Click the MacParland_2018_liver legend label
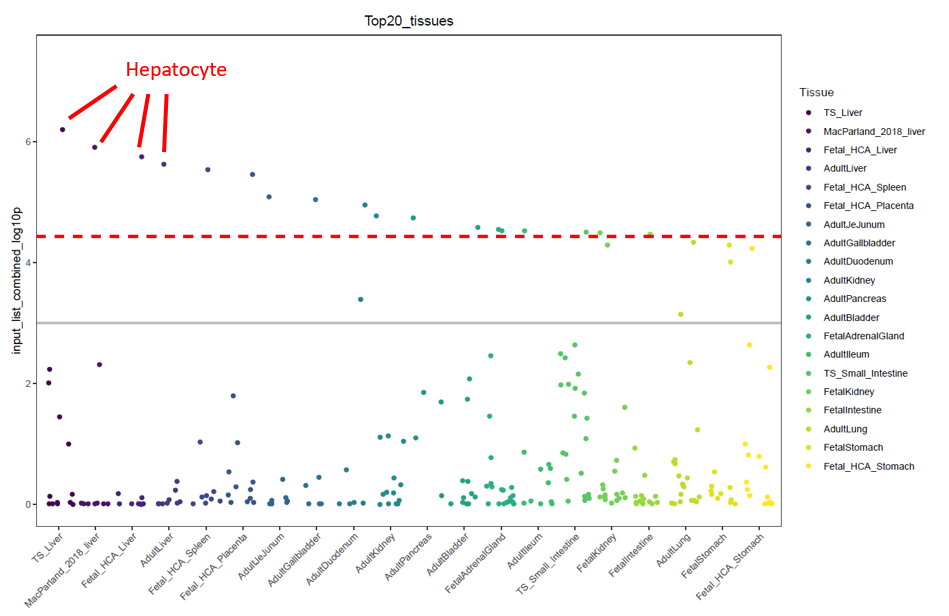This screenshot has height=616, width=949. (x=874, y=132)
